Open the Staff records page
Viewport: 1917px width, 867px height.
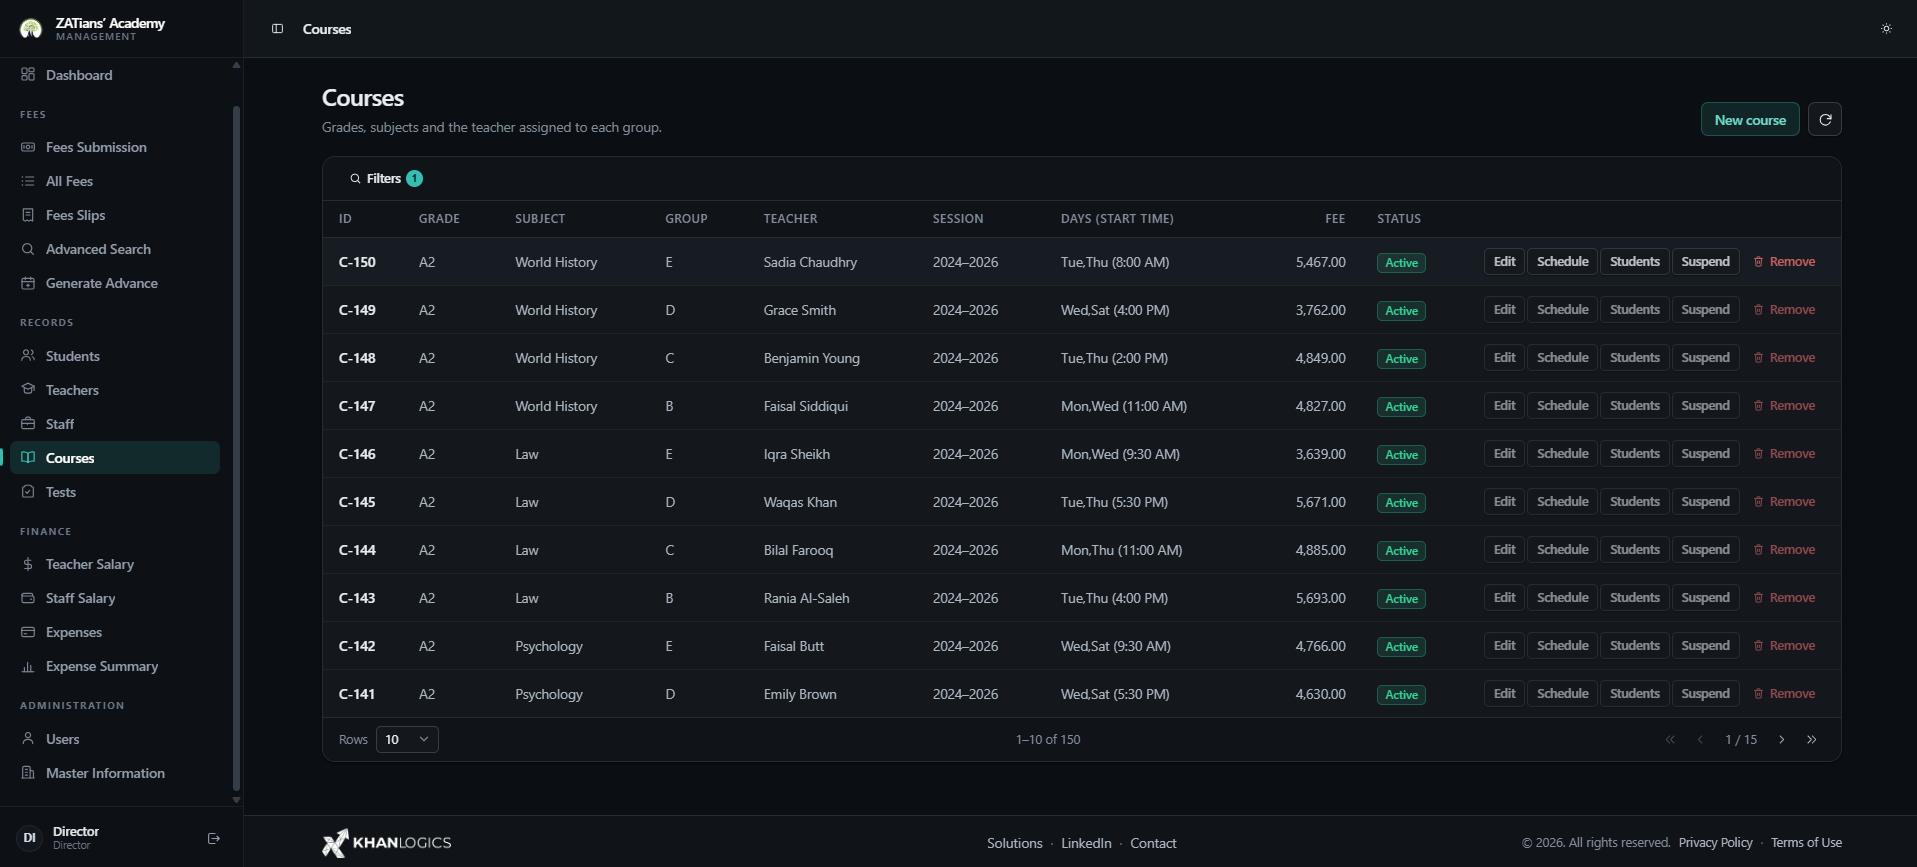tap(115, 424)
